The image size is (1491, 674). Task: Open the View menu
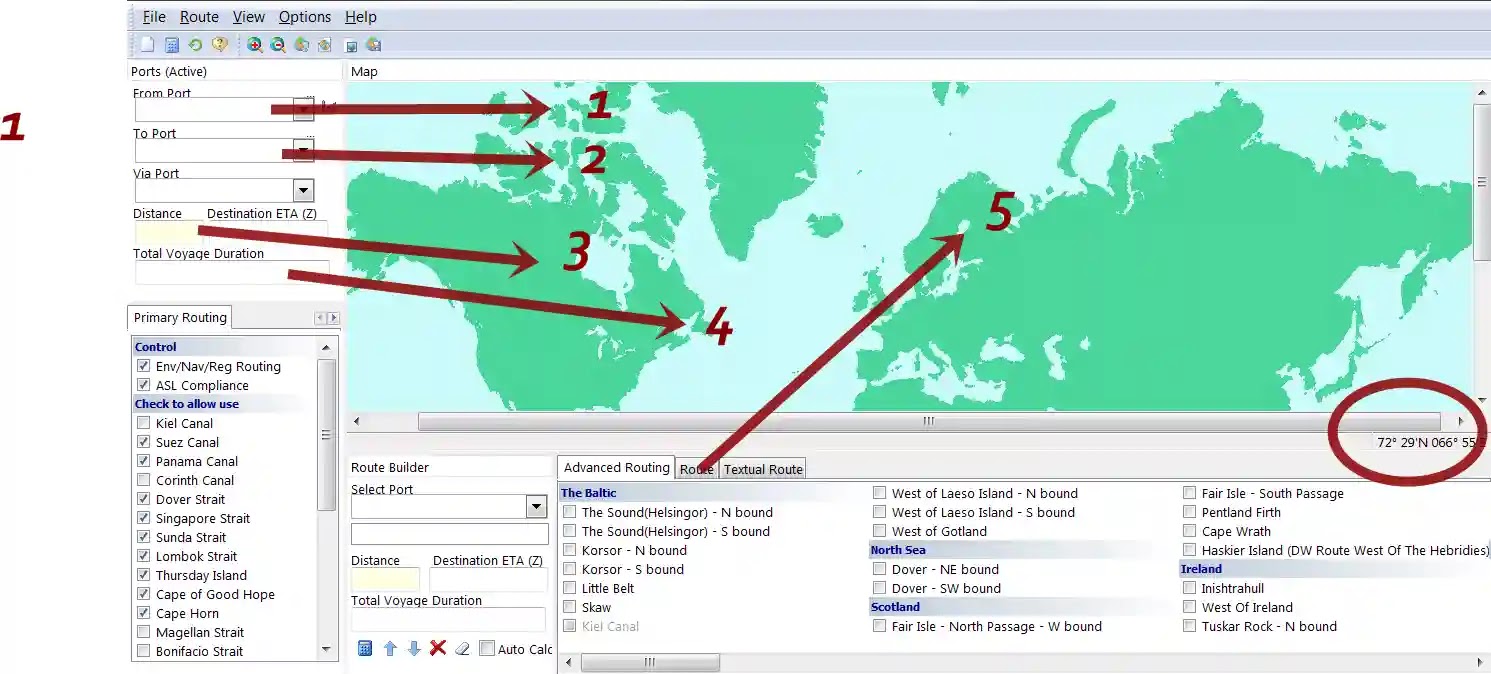tap(249, 17)
